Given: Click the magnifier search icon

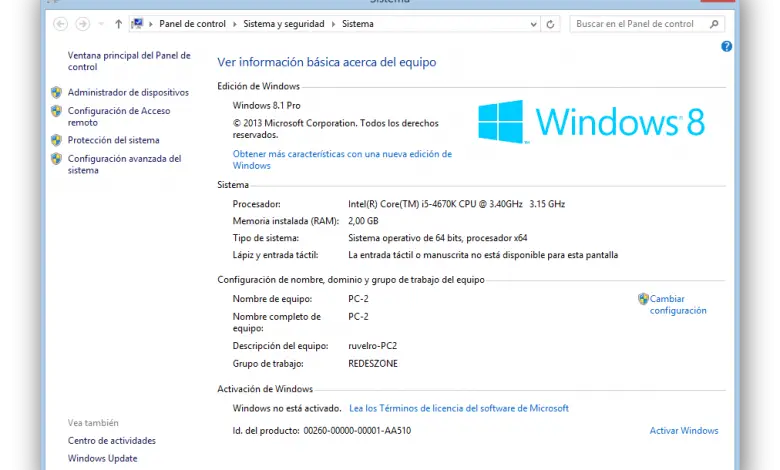Looking at the screenshot, I should coord(714,24).
